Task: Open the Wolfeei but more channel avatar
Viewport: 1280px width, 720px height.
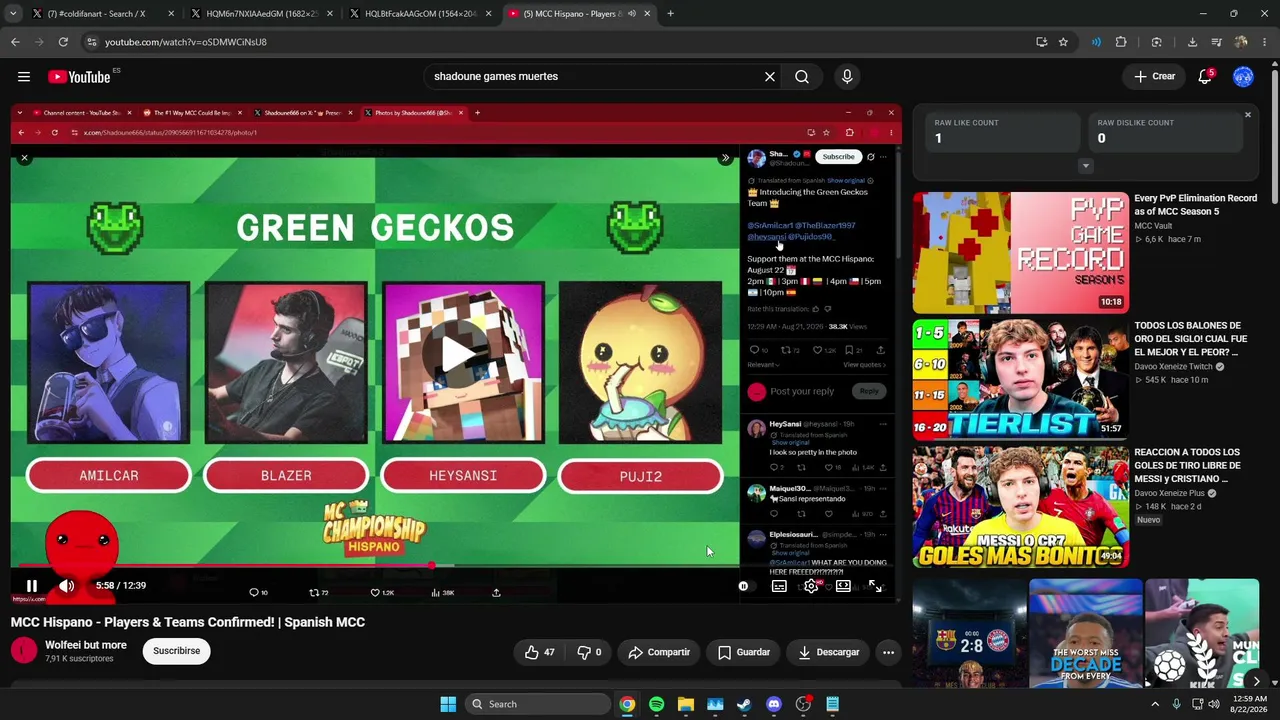Action: 24,651
